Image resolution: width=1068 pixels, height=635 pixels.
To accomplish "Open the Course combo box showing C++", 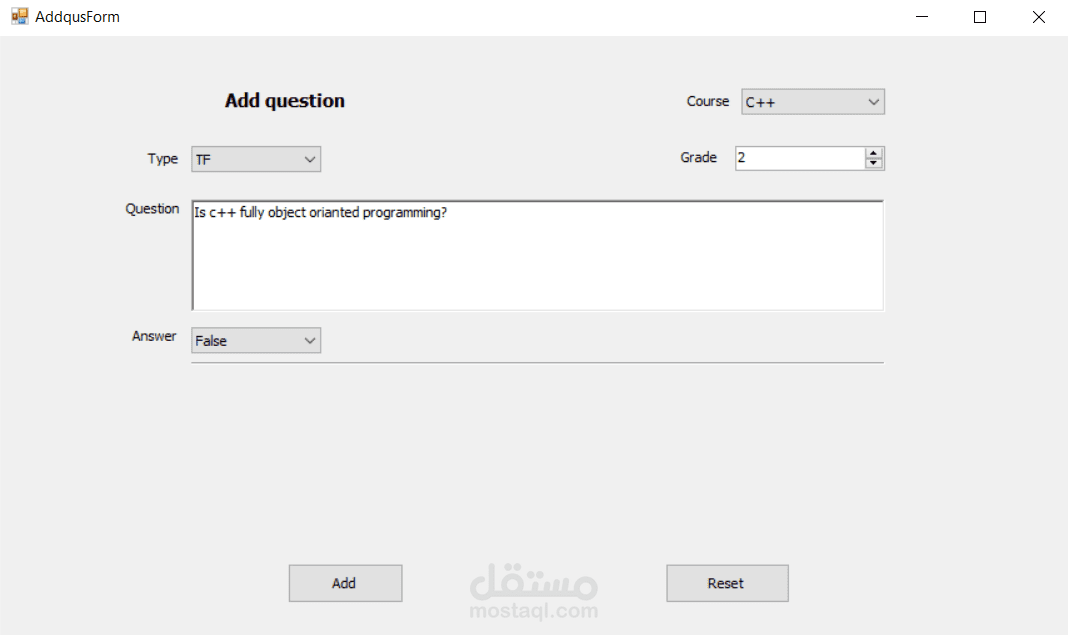I will coord(812,102).
